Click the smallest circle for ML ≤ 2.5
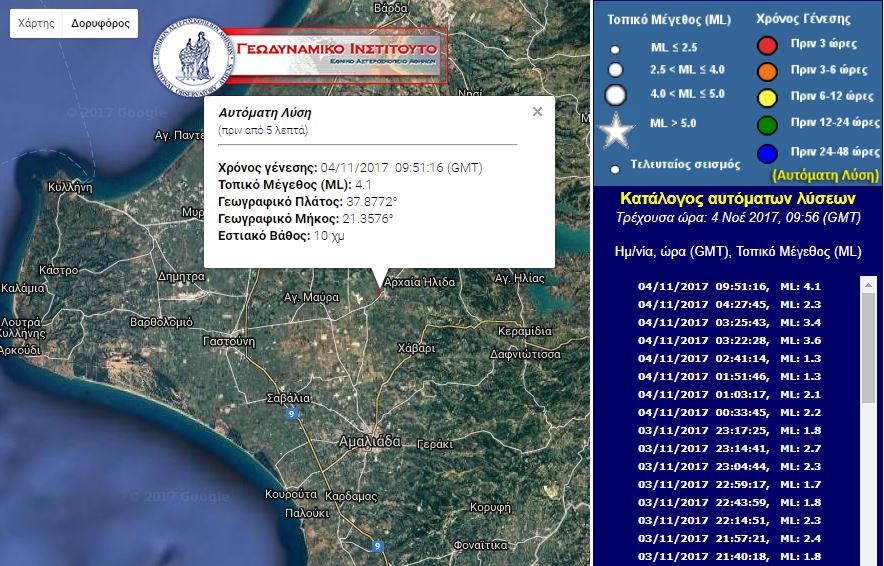The image size is (884, 566). coord(615,48)
